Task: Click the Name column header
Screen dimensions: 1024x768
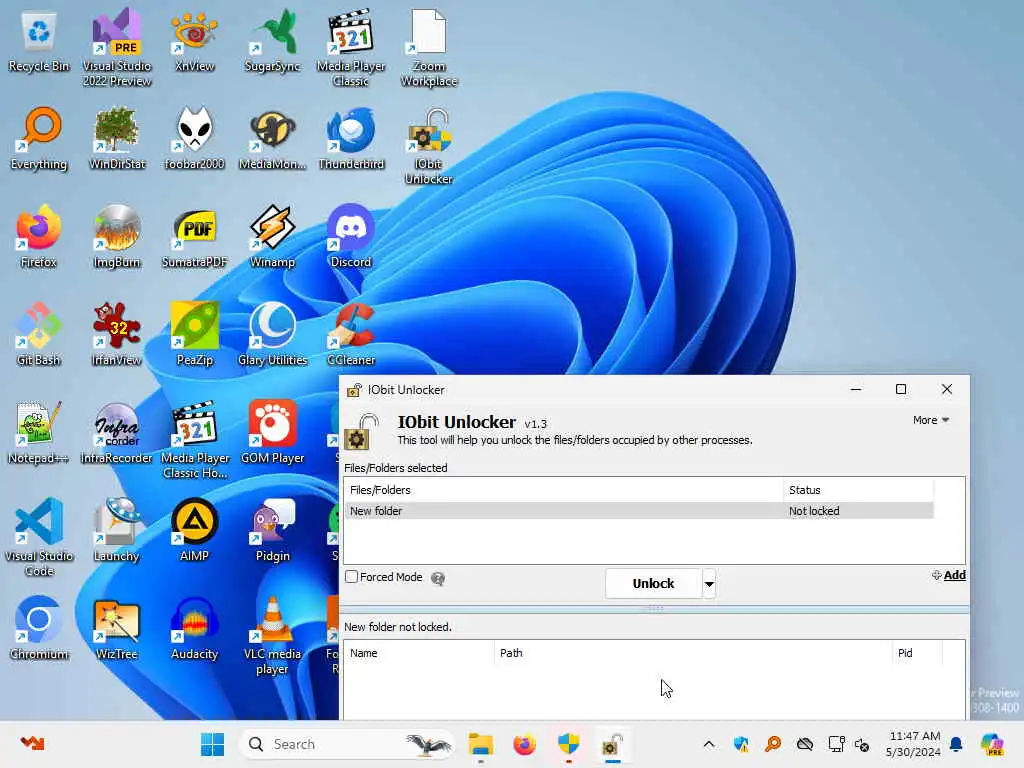Action: (x=419, y=653)
